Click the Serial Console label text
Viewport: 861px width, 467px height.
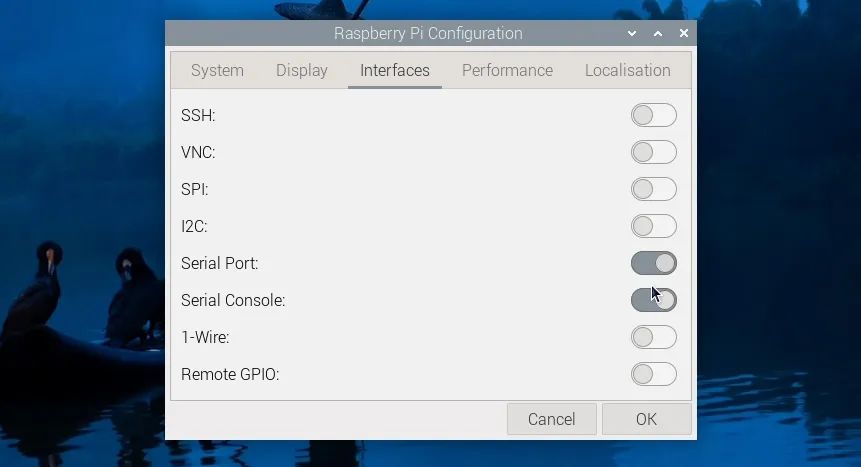233,301
